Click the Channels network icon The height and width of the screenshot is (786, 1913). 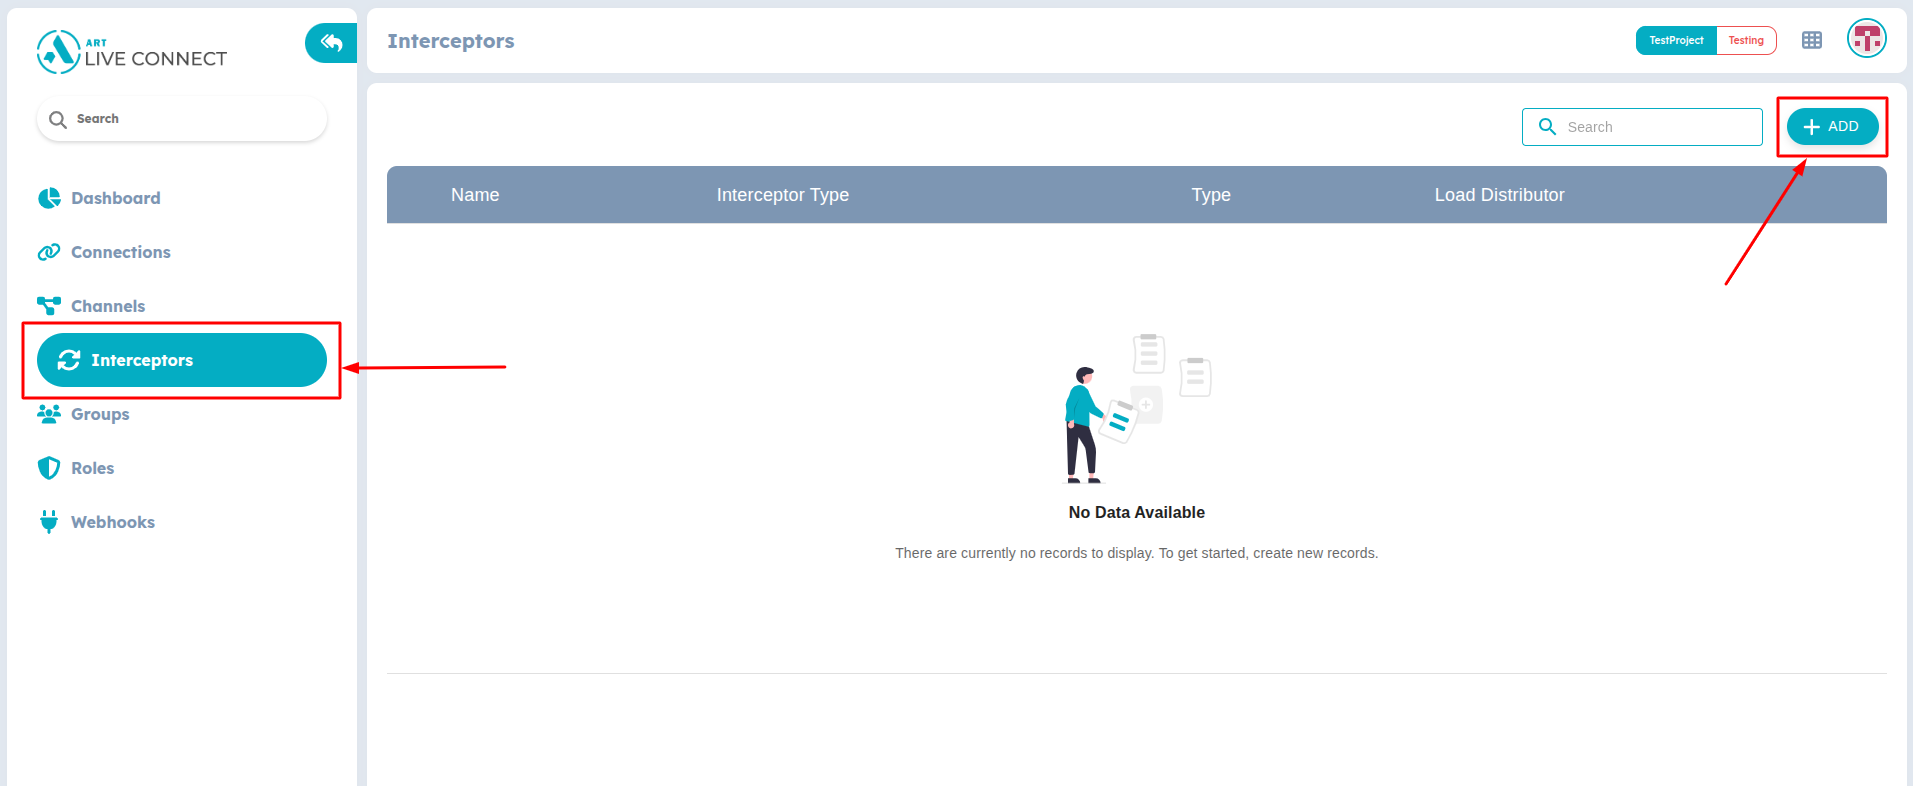(49, 306)
